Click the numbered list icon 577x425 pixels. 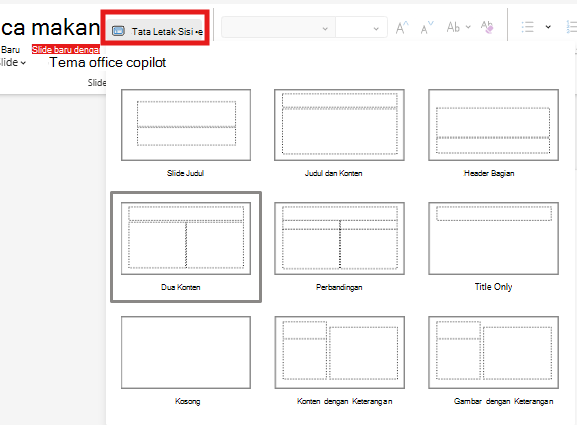571,27
